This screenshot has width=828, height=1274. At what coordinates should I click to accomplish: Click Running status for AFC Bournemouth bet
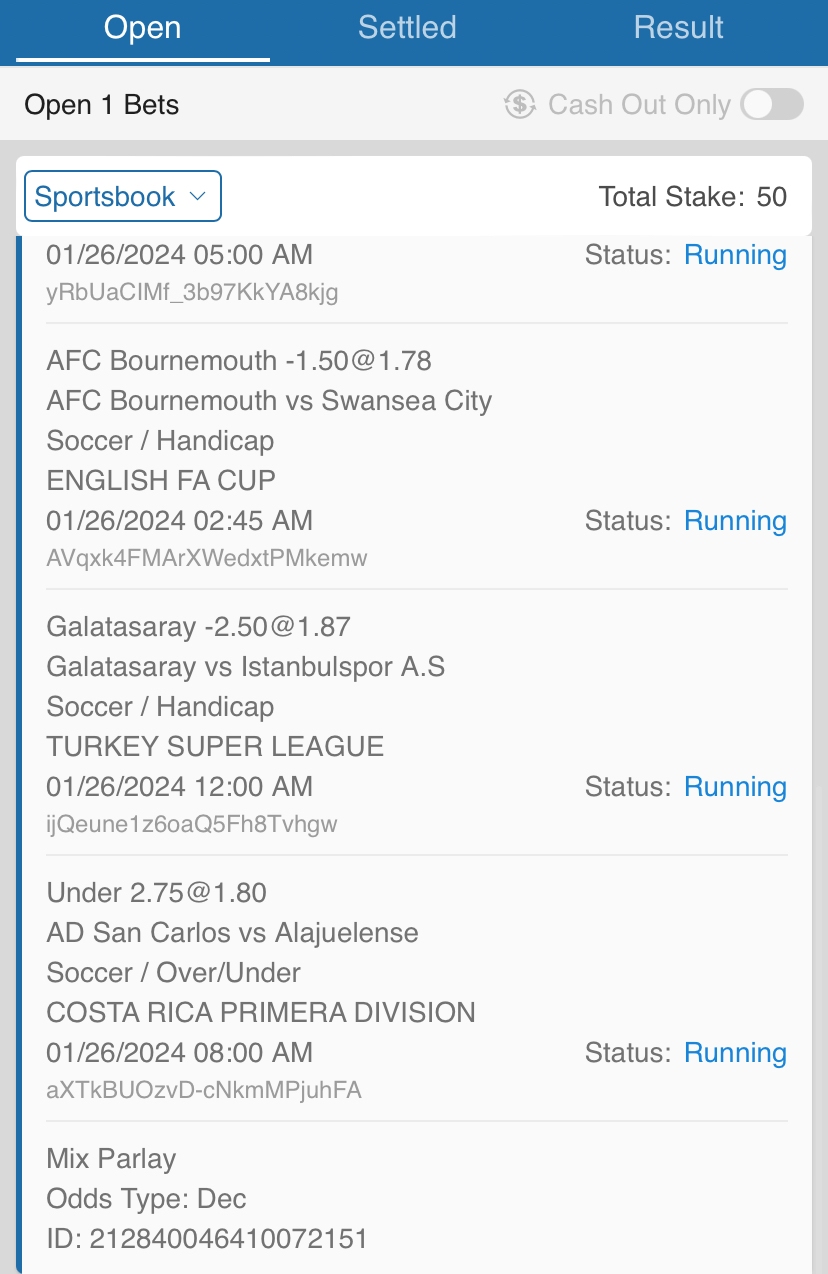(x=735, y=521)
